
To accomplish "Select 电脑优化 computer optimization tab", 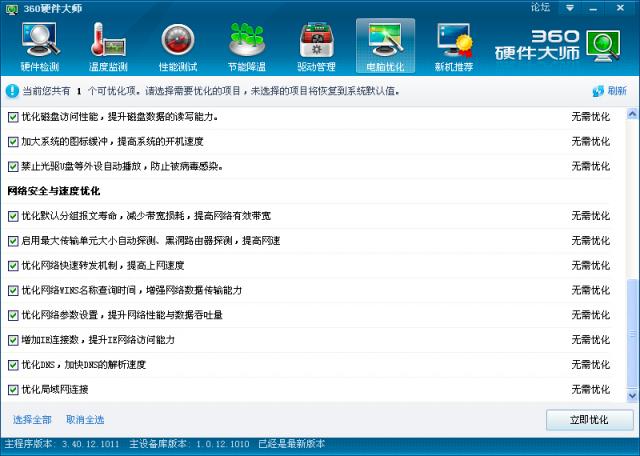I will click(x=385, y=46).
